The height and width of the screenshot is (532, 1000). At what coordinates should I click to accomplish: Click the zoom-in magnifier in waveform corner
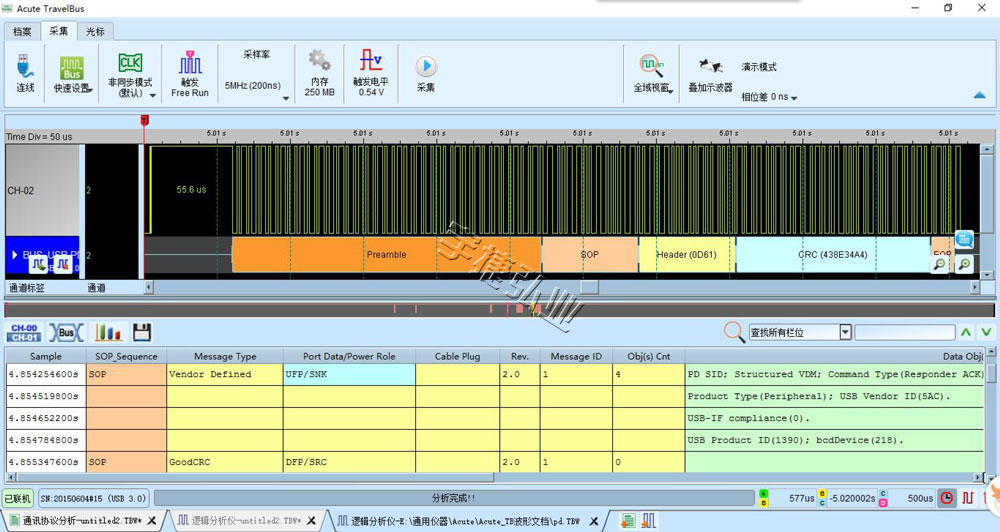(x=964, y=263)
